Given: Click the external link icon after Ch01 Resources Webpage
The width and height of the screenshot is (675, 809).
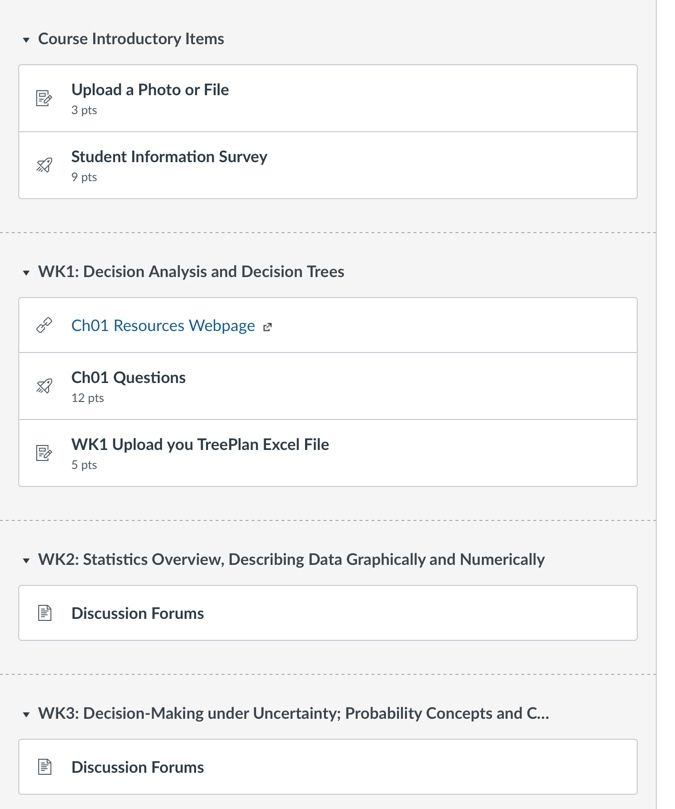Looking at the screenshot, I should pos(267,327).
